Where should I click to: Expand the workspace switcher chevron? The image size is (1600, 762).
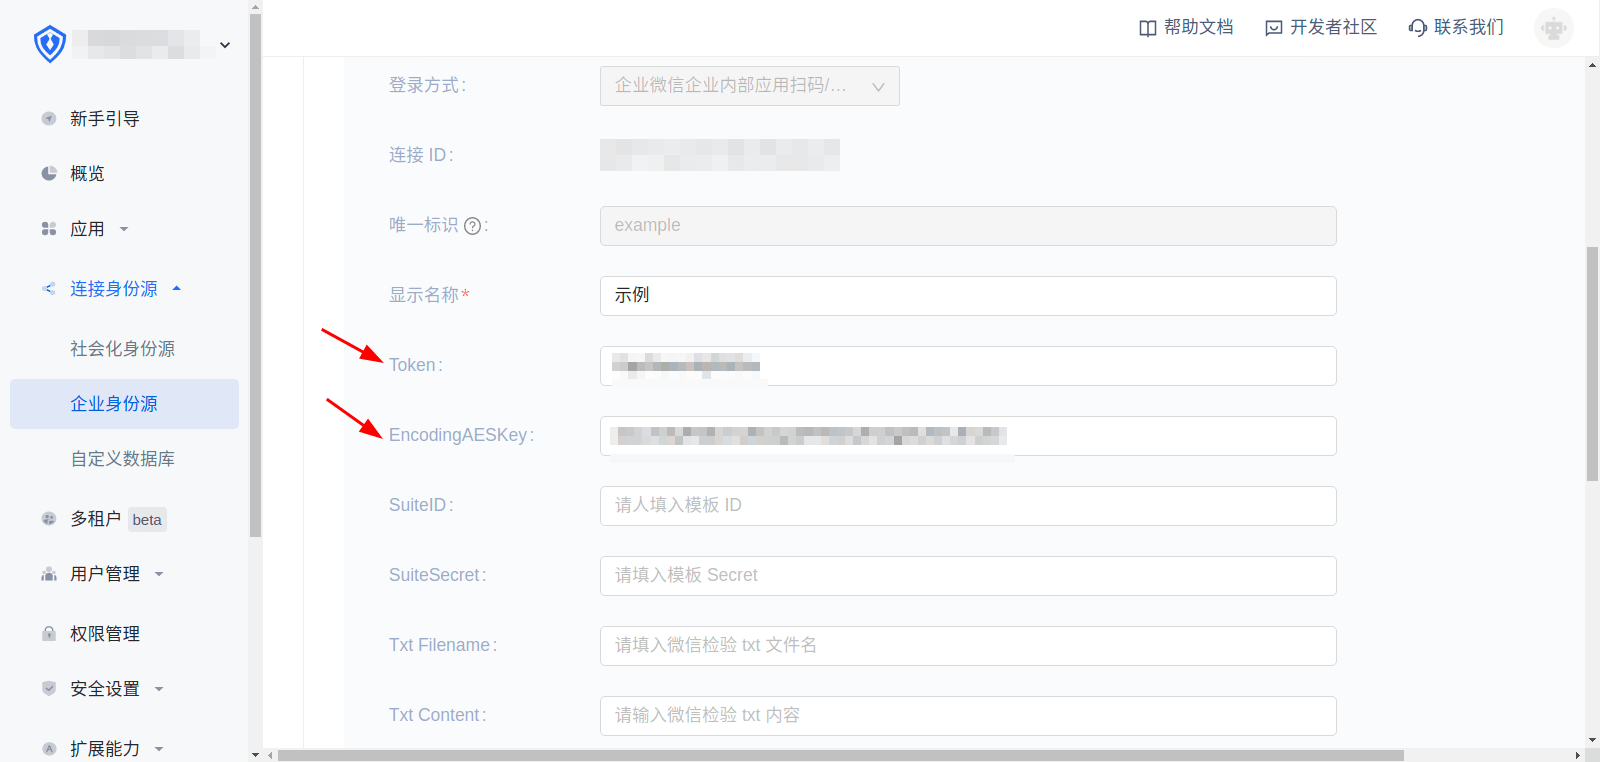click(x=225, y=45)
